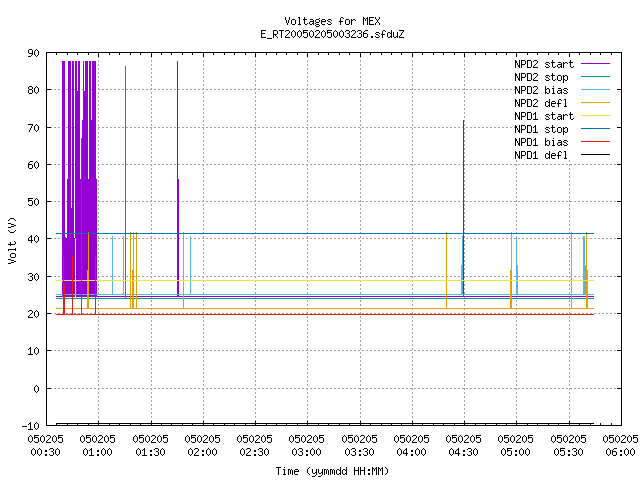Click the y-axis tick label 10

pos(33,351)
